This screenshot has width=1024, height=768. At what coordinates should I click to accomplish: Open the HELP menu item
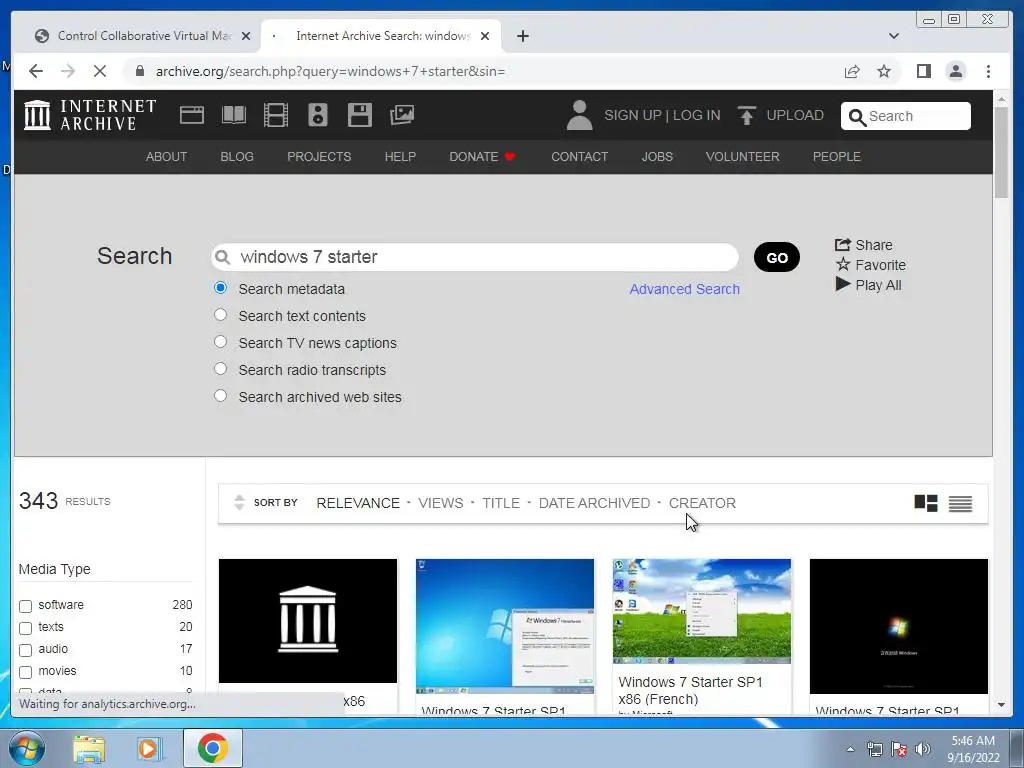(x=400, y=157)
